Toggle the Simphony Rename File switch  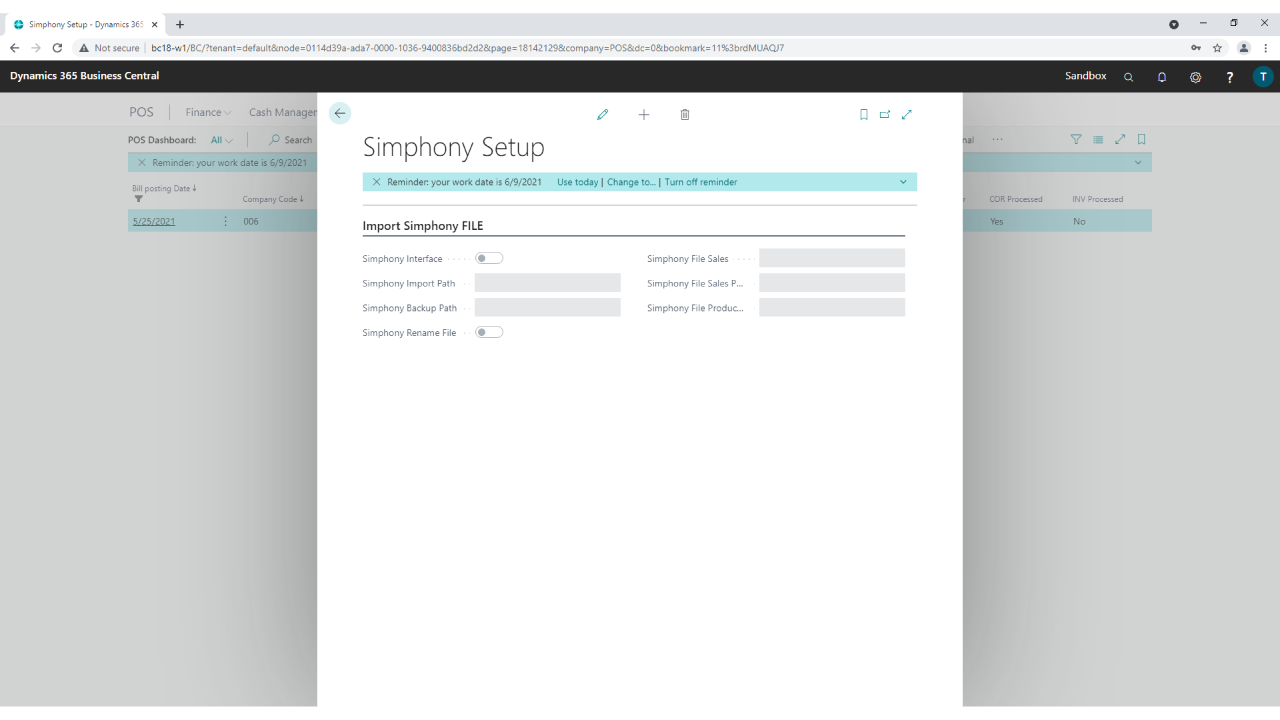pyautogui.click(x=489, y=332)
